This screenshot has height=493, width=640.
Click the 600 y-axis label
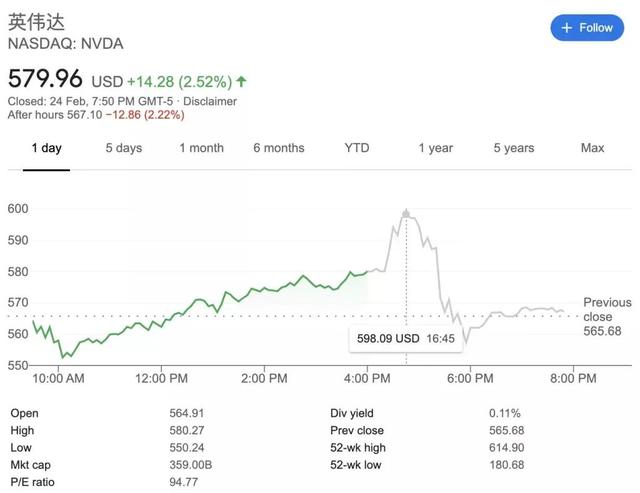pos(18,209)
